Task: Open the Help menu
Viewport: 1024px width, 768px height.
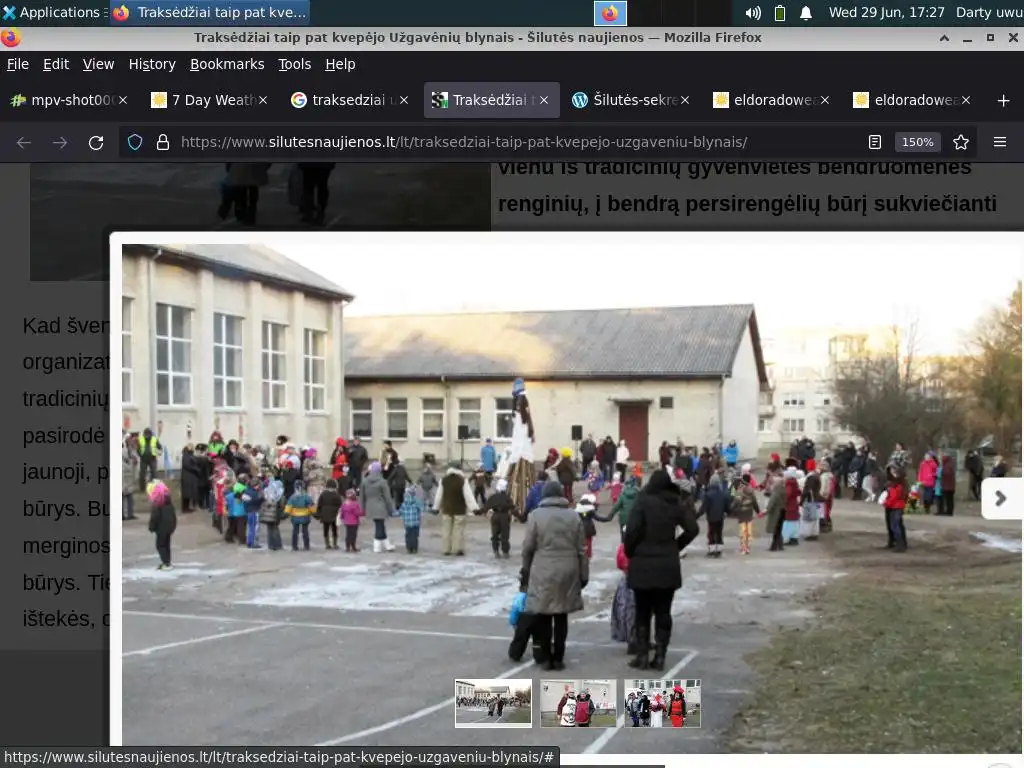Action: [340, 64]
